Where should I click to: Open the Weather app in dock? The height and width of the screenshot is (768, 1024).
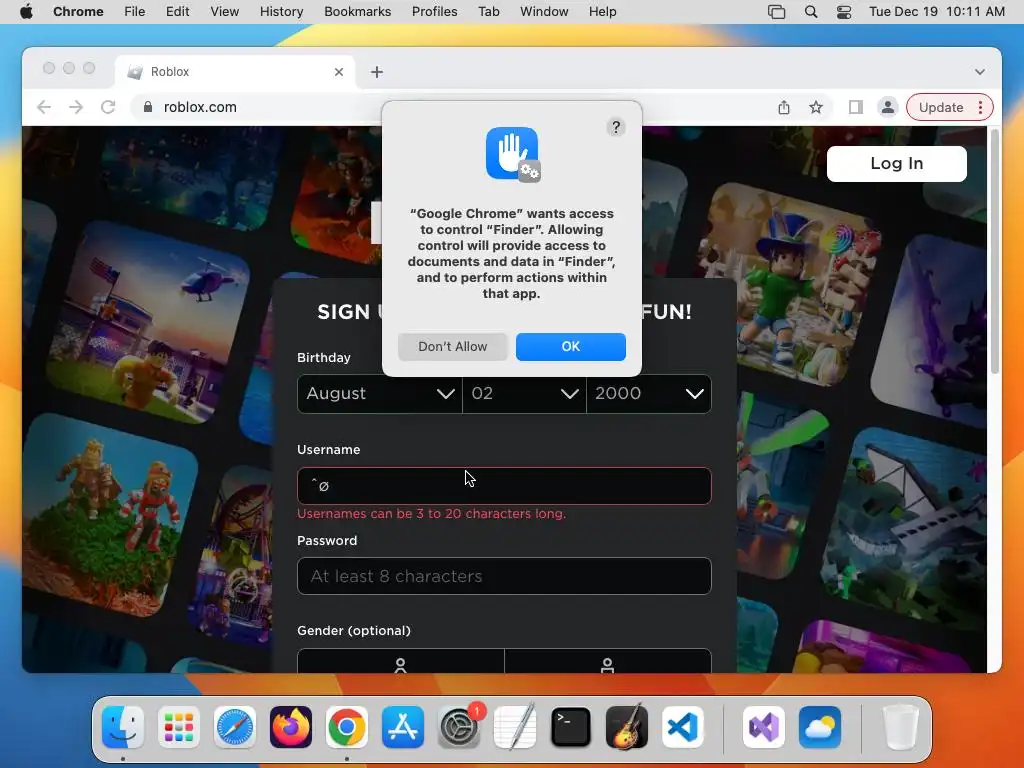820,727
